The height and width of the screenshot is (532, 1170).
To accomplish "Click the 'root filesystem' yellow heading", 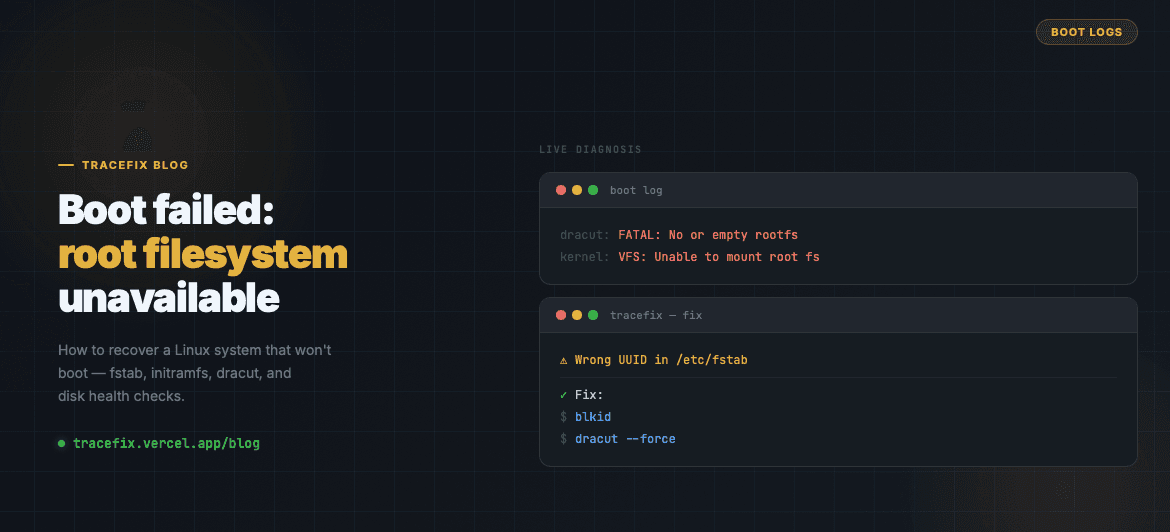I will coord(203,255).
